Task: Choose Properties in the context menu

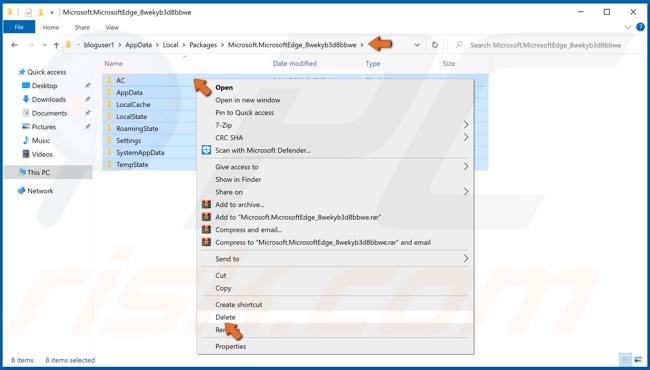Action: click(x=335, y=346)
